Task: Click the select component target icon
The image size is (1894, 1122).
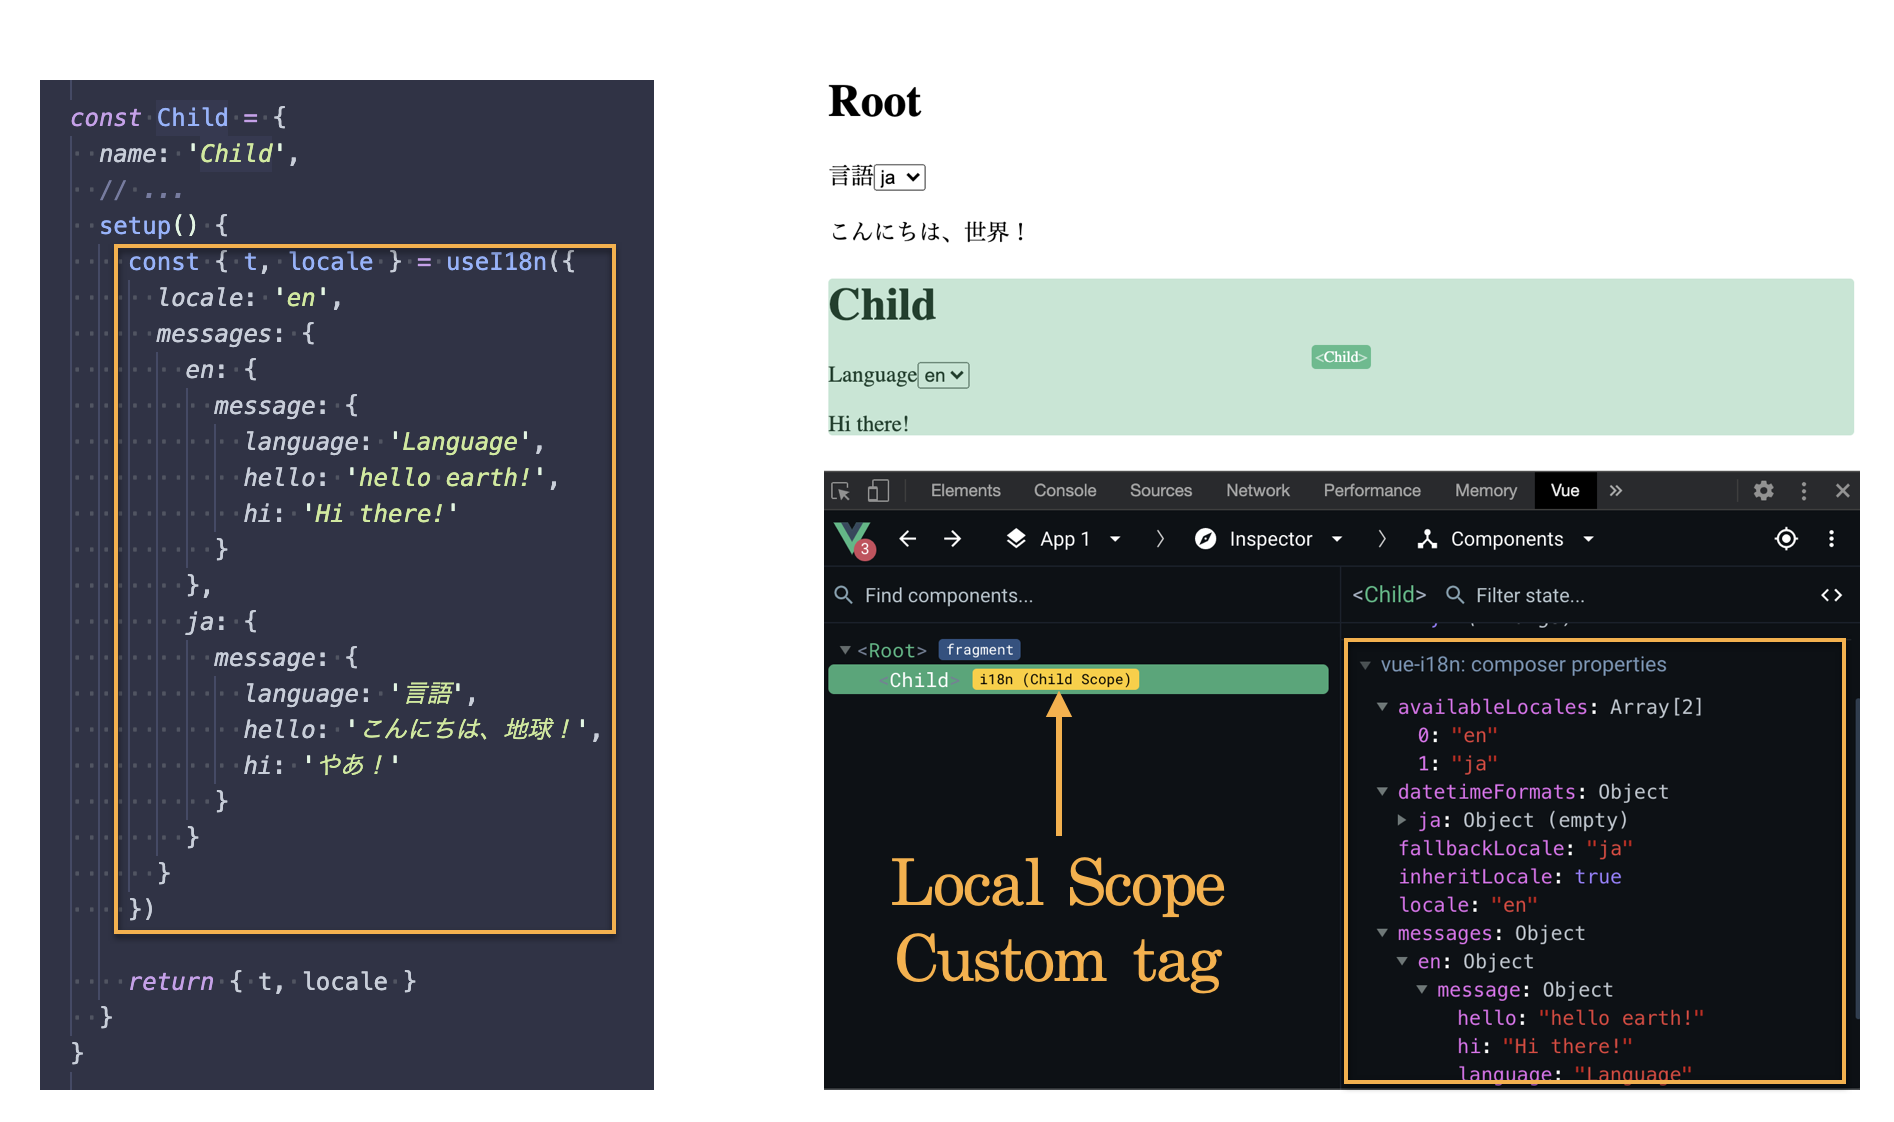Action: (x=1786, y=539)
